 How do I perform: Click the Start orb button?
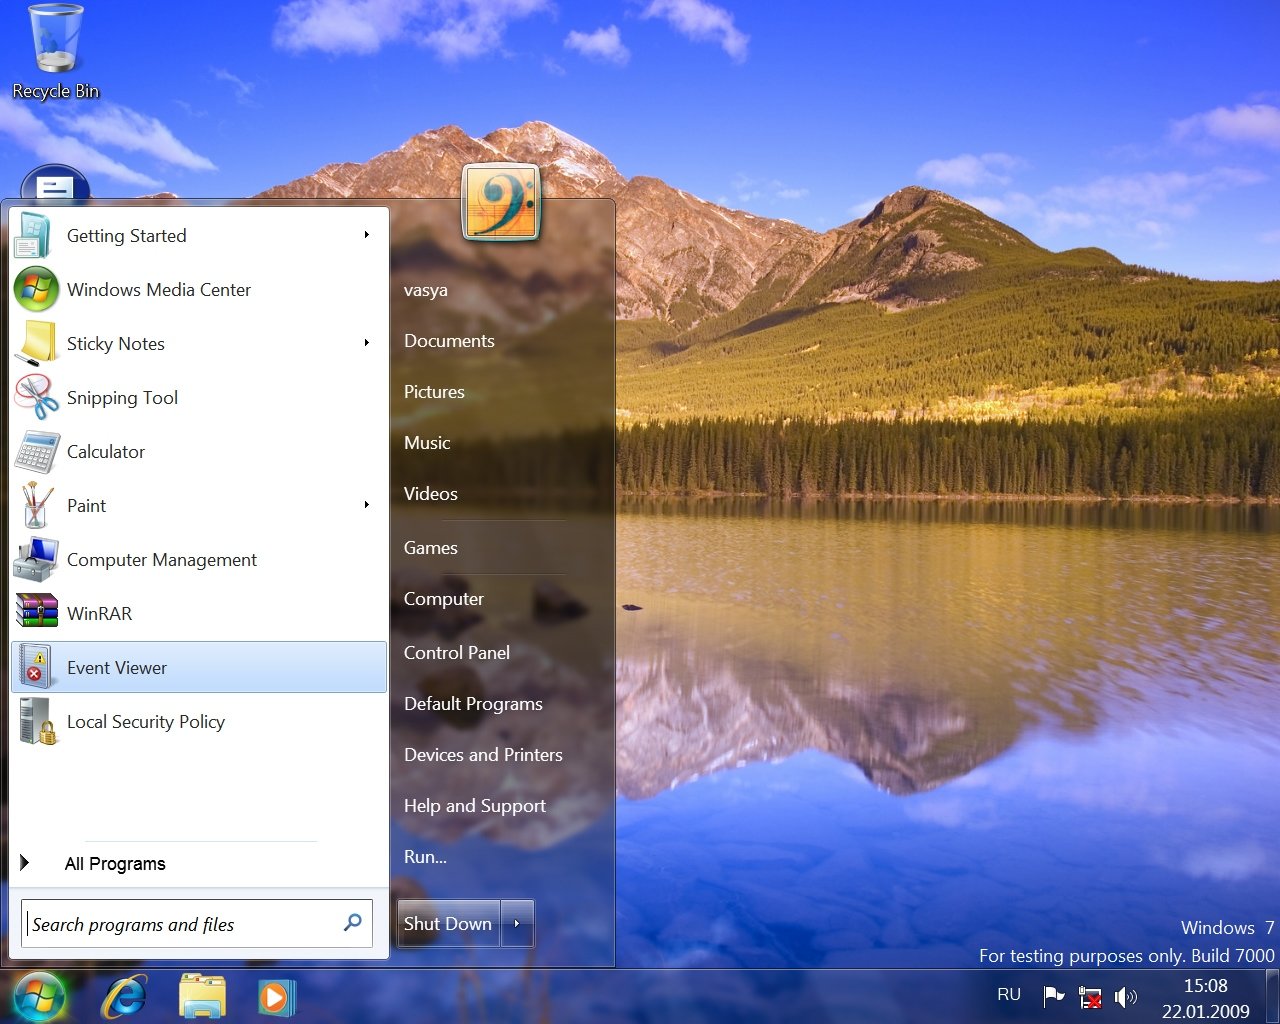(x=39, y=997)
